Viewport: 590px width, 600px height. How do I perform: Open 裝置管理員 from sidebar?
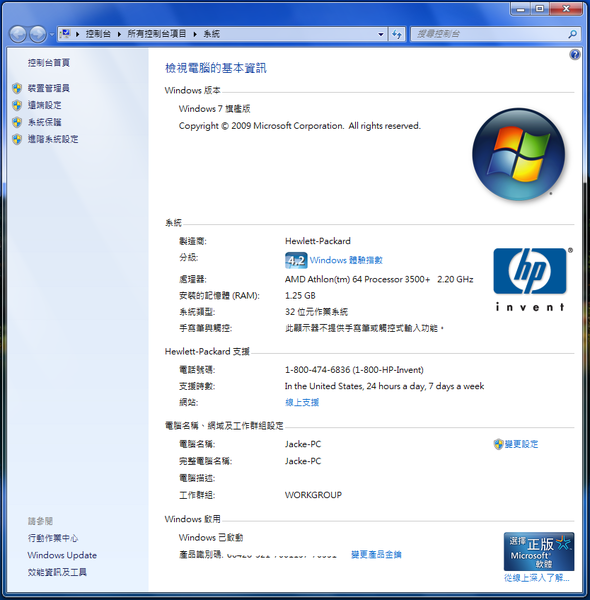(x=49, y=88)
